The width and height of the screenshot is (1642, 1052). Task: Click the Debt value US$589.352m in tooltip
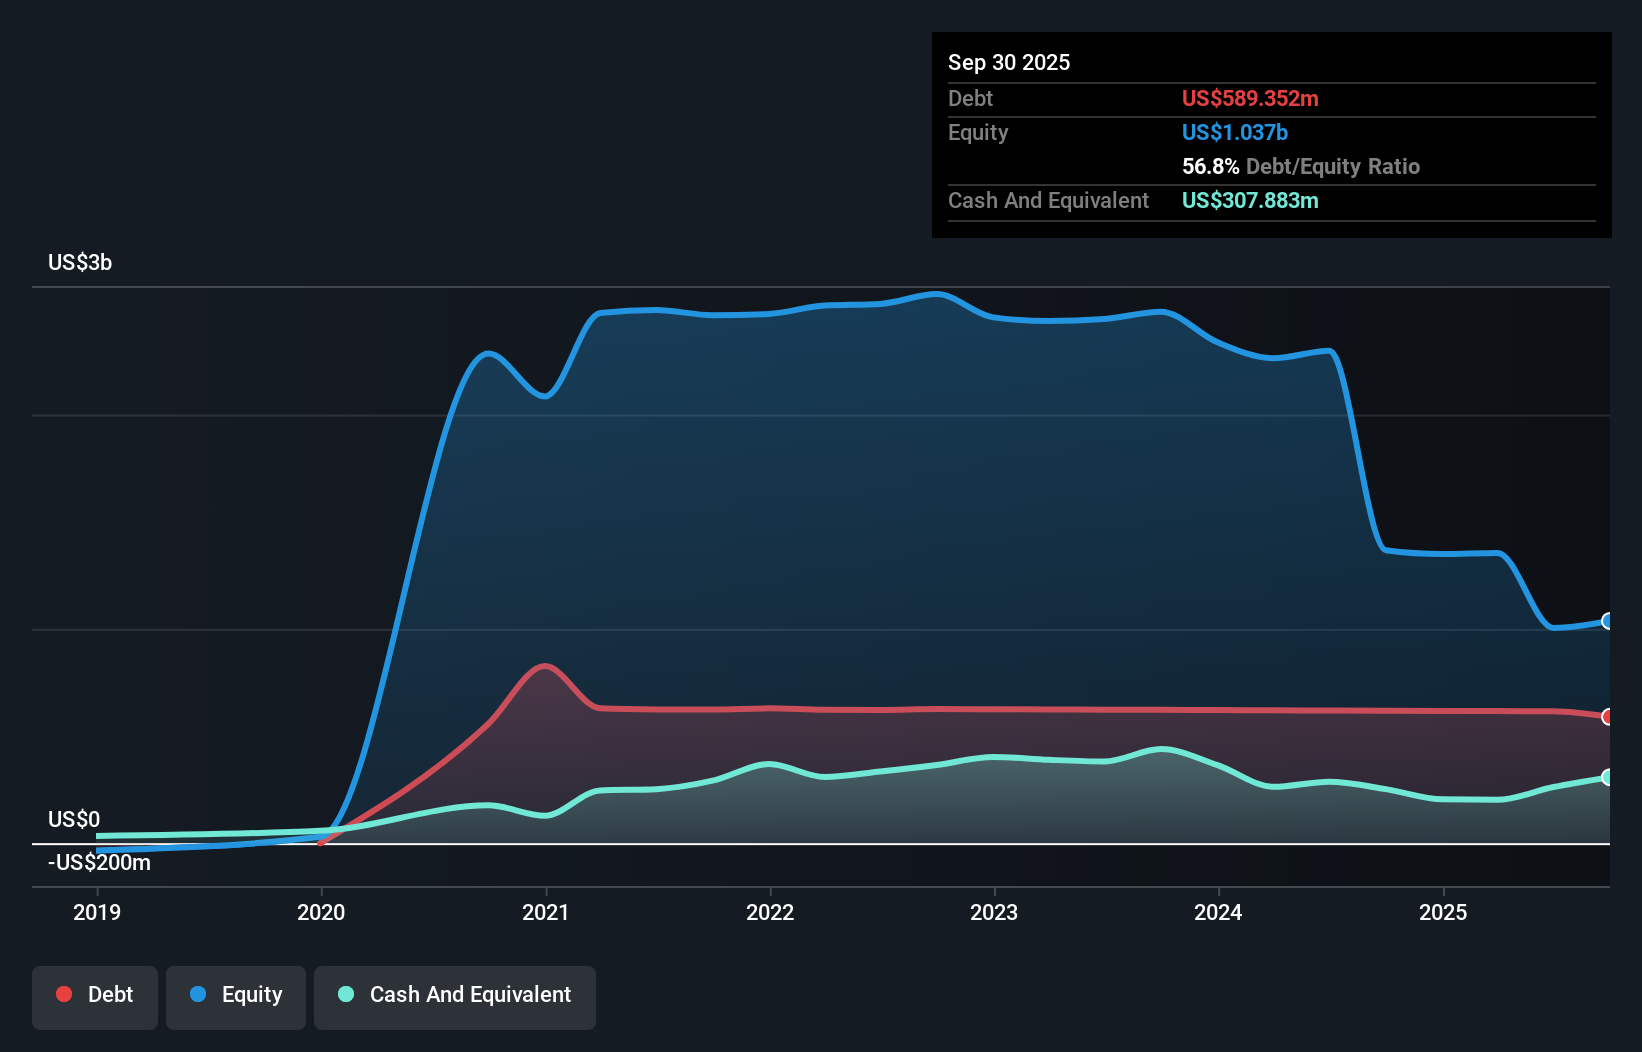(1250, 99)
